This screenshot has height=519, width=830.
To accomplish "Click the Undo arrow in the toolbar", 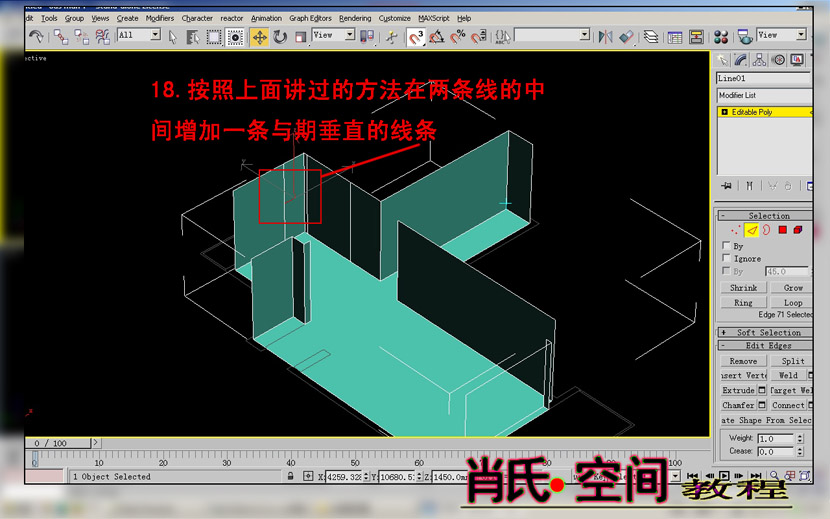I will [x=36, y=37].
